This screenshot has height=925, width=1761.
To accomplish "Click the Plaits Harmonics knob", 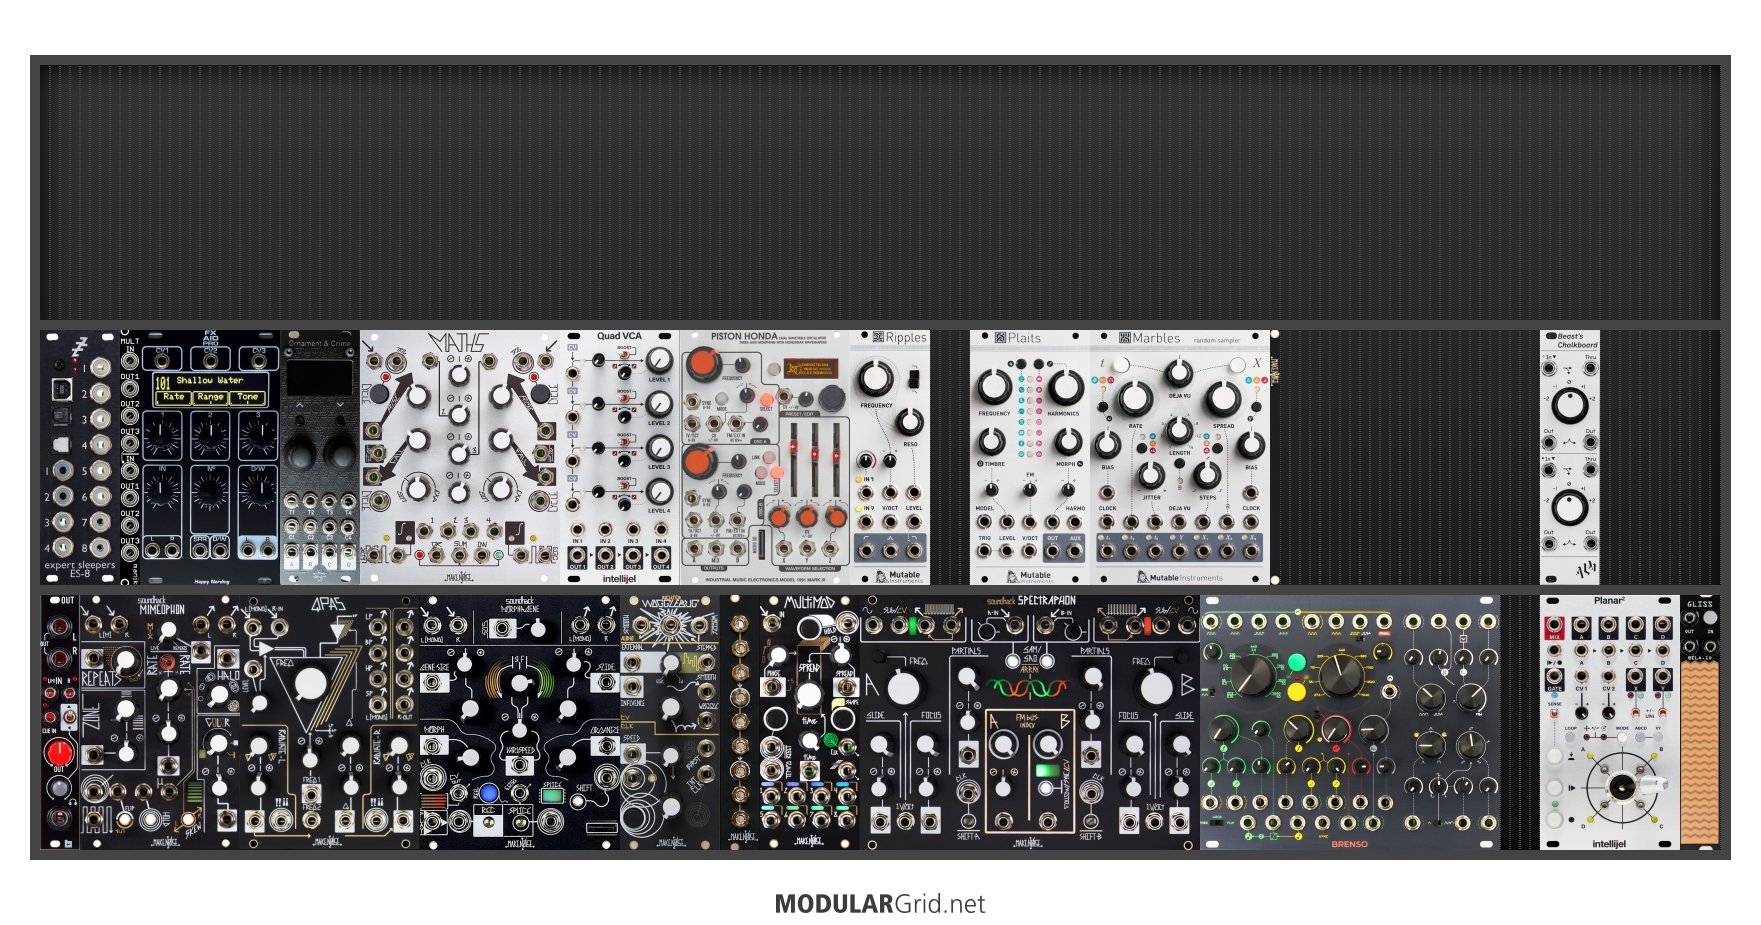I will point(1065,386).
